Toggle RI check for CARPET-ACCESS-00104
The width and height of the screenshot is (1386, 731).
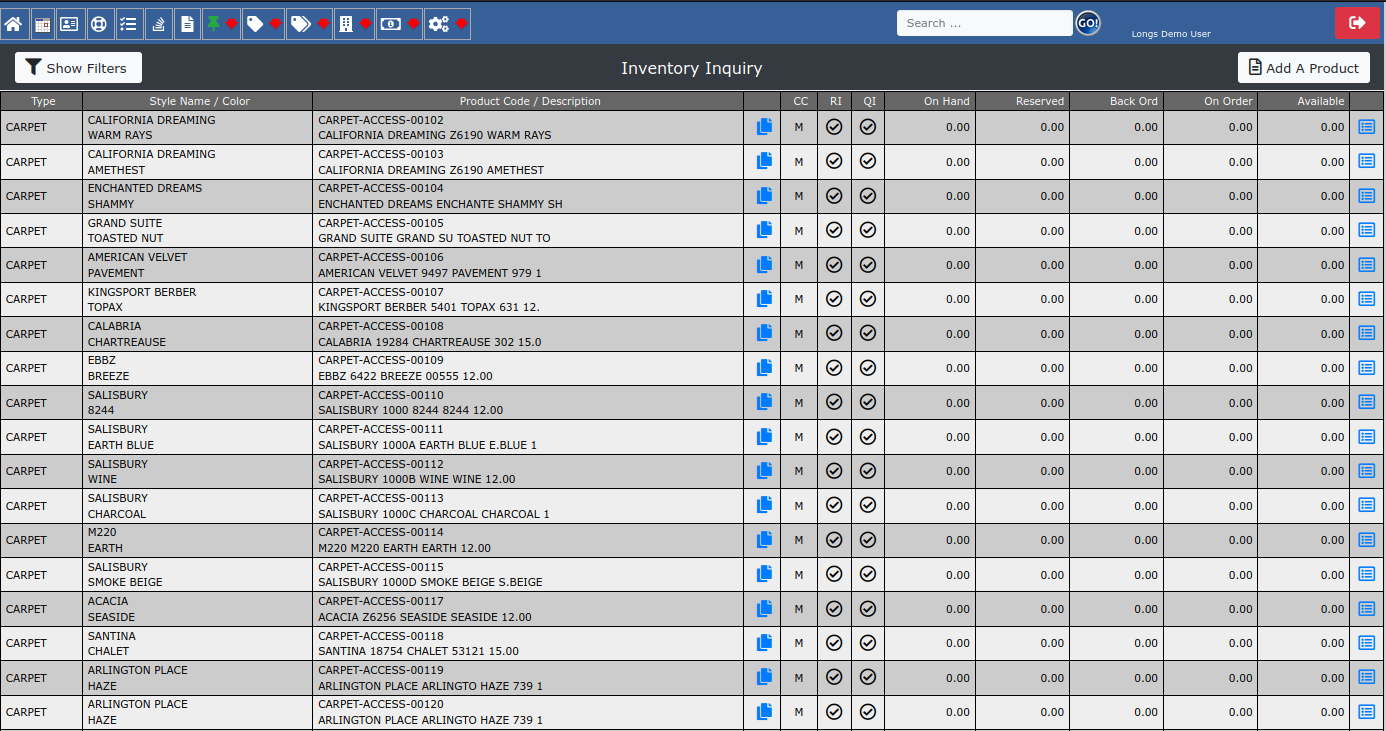click(x=834, y=196)
